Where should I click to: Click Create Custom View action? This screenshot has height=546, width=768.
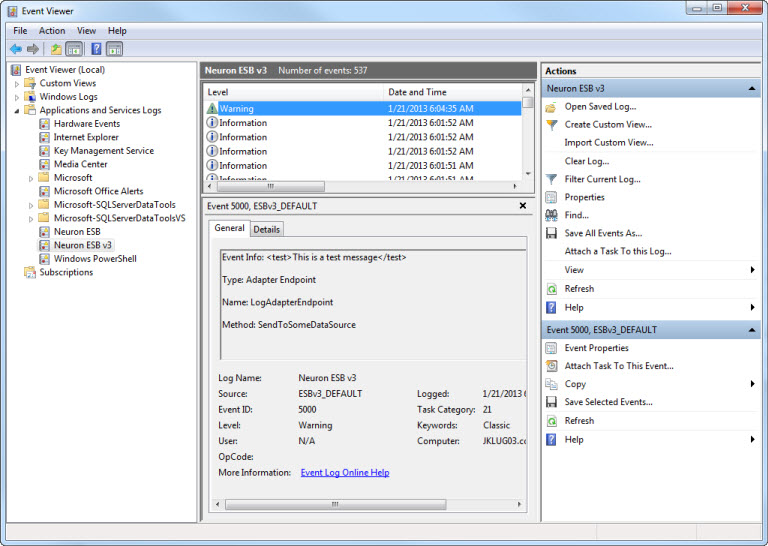click(x=608, y=125)
